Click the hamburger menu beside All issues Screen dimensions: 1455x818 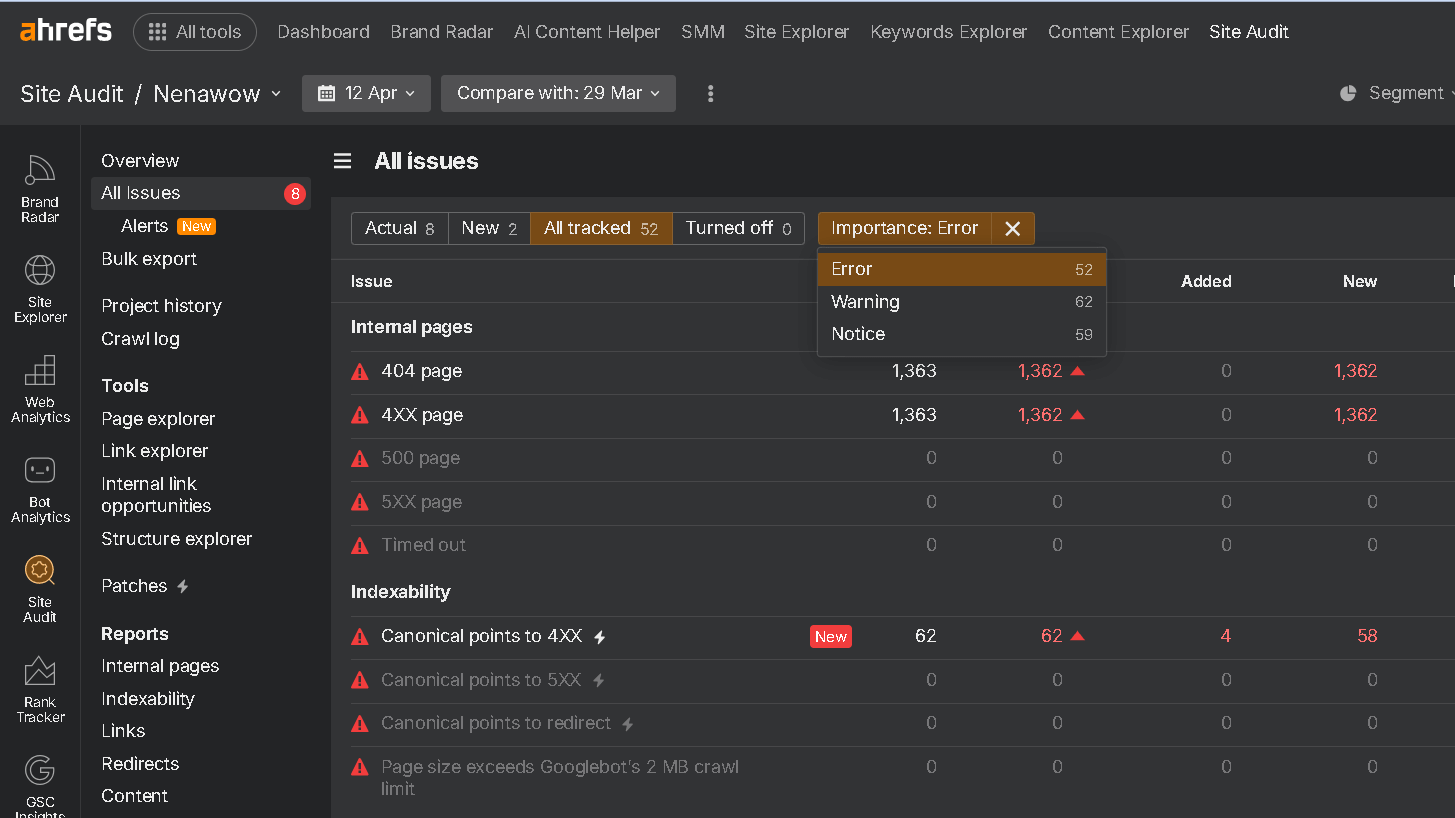click(x=343, y=161)
